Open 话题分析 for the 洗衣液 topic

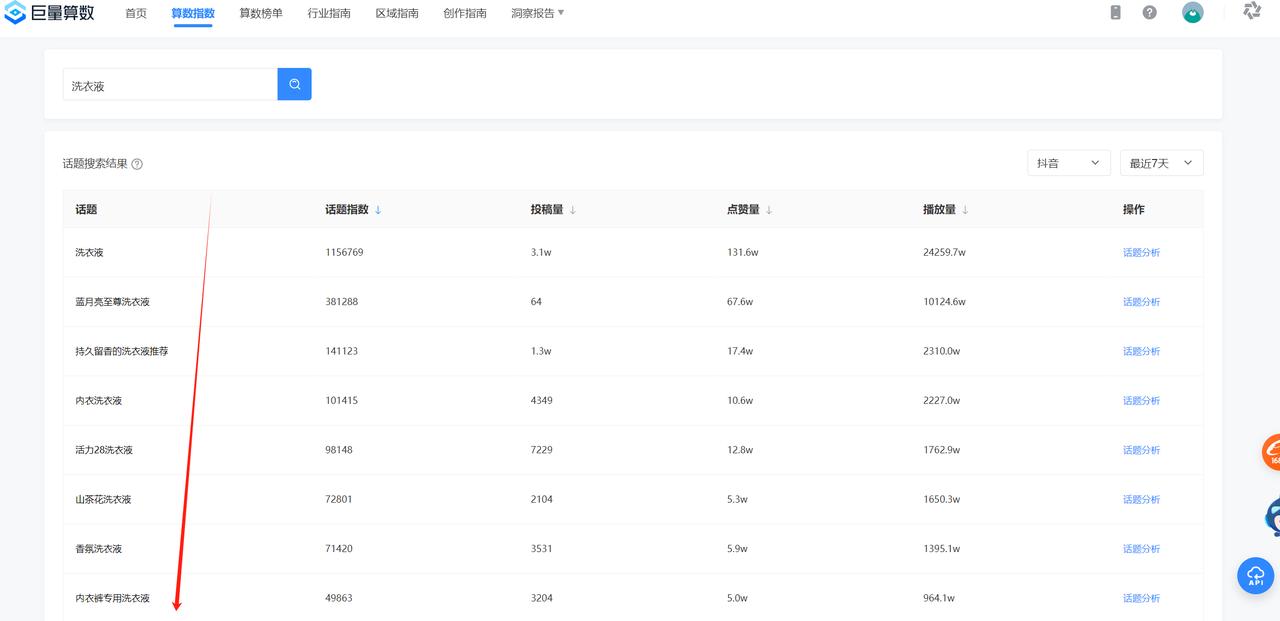point(1141,252)
